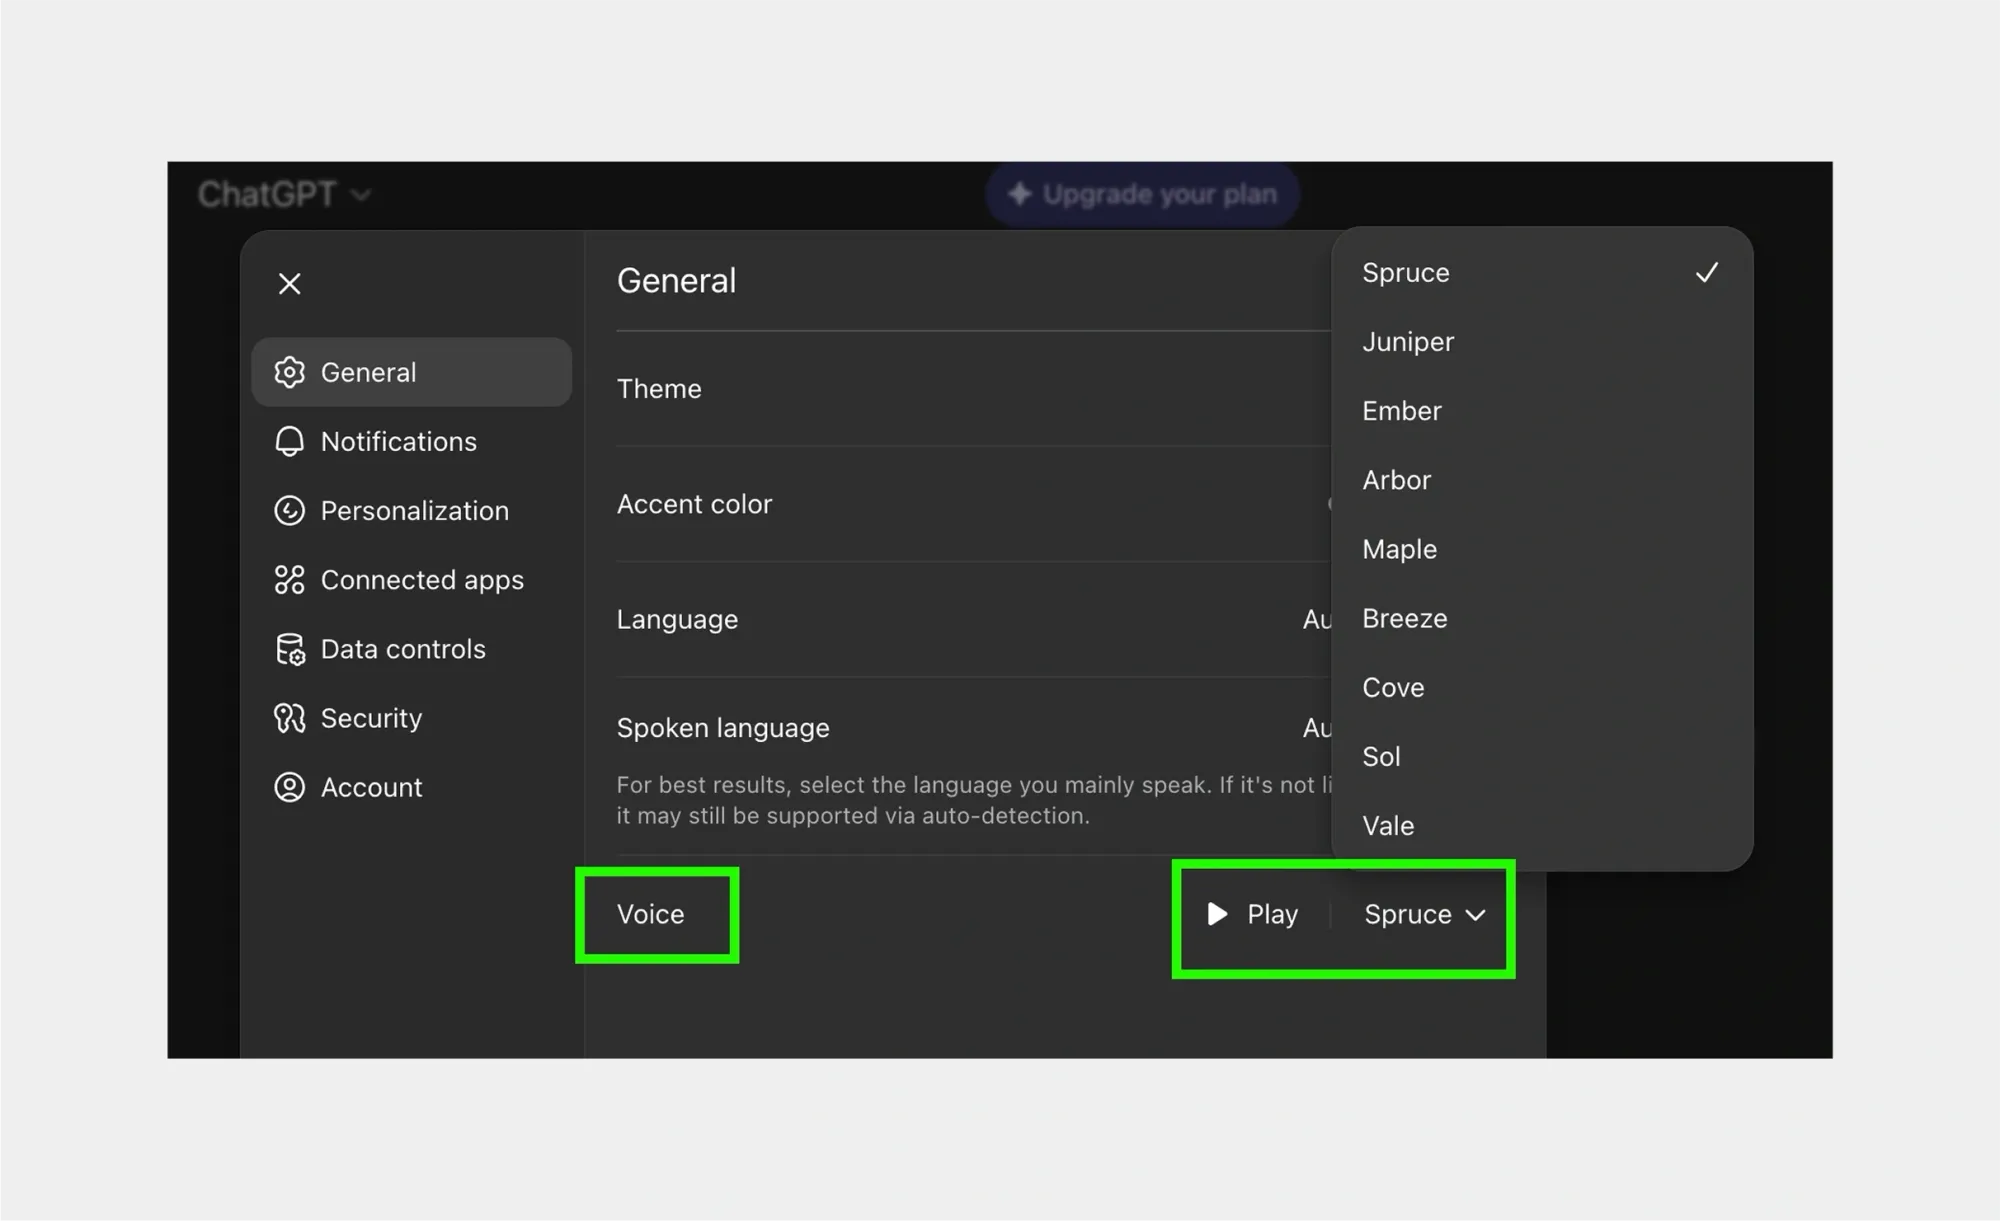Click the Data controls database icon

pyautogui.click(x=289, y=649)
